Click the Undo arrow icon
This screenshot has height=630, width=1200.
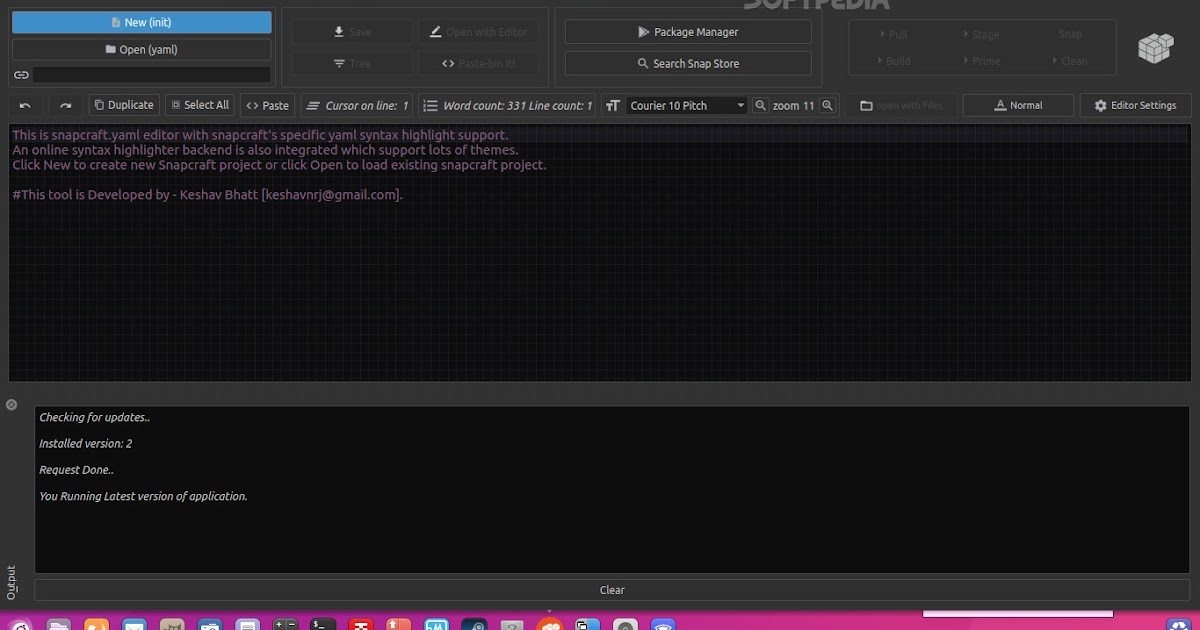[25, 104]
